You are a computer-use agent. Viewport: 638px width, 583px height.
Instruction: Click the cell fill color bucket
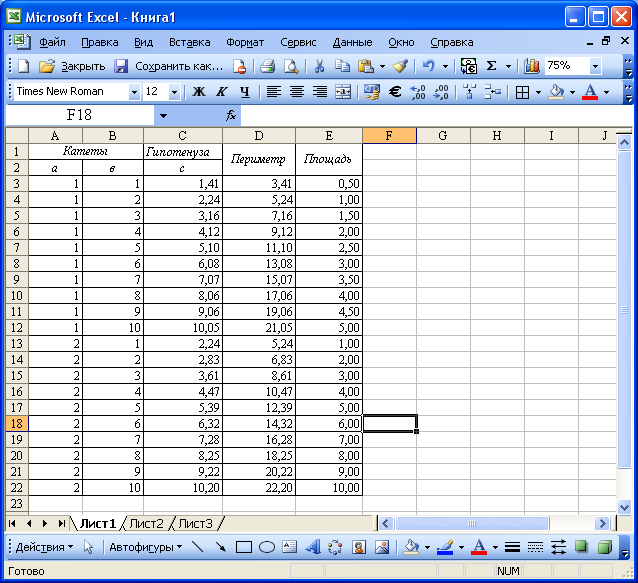point(556,92)
